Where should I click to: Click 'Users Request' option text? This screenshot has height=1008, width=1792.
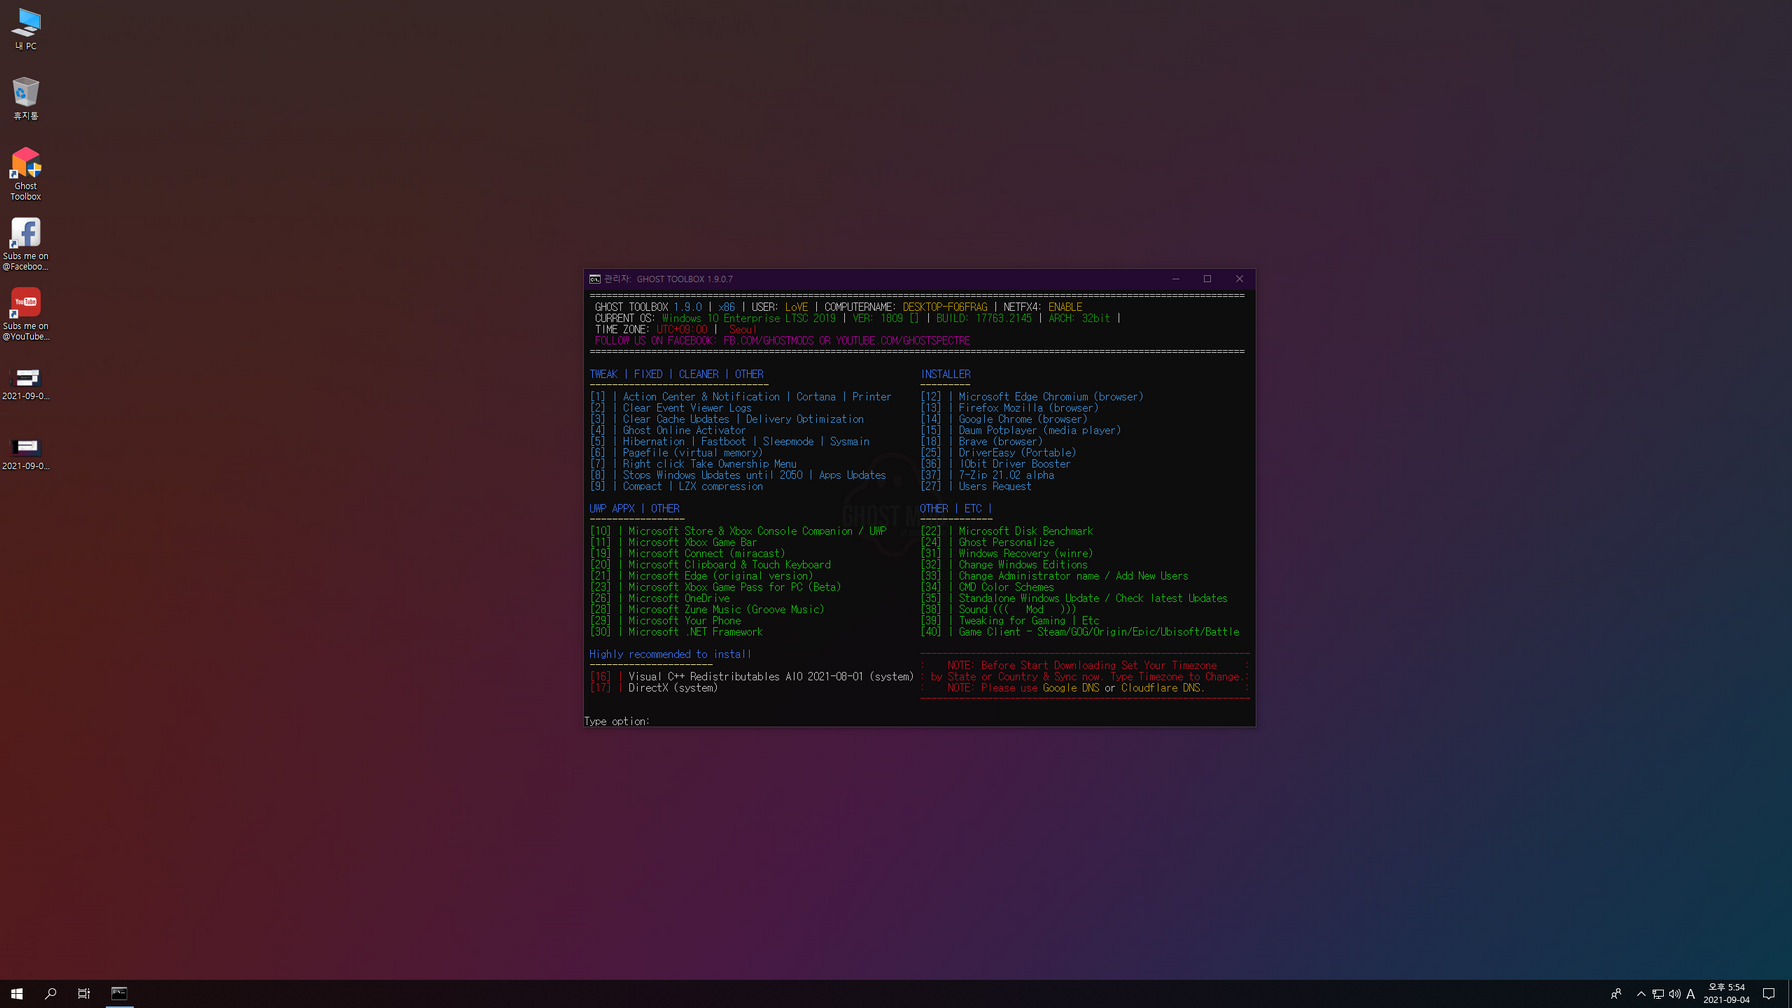point(995,486)
